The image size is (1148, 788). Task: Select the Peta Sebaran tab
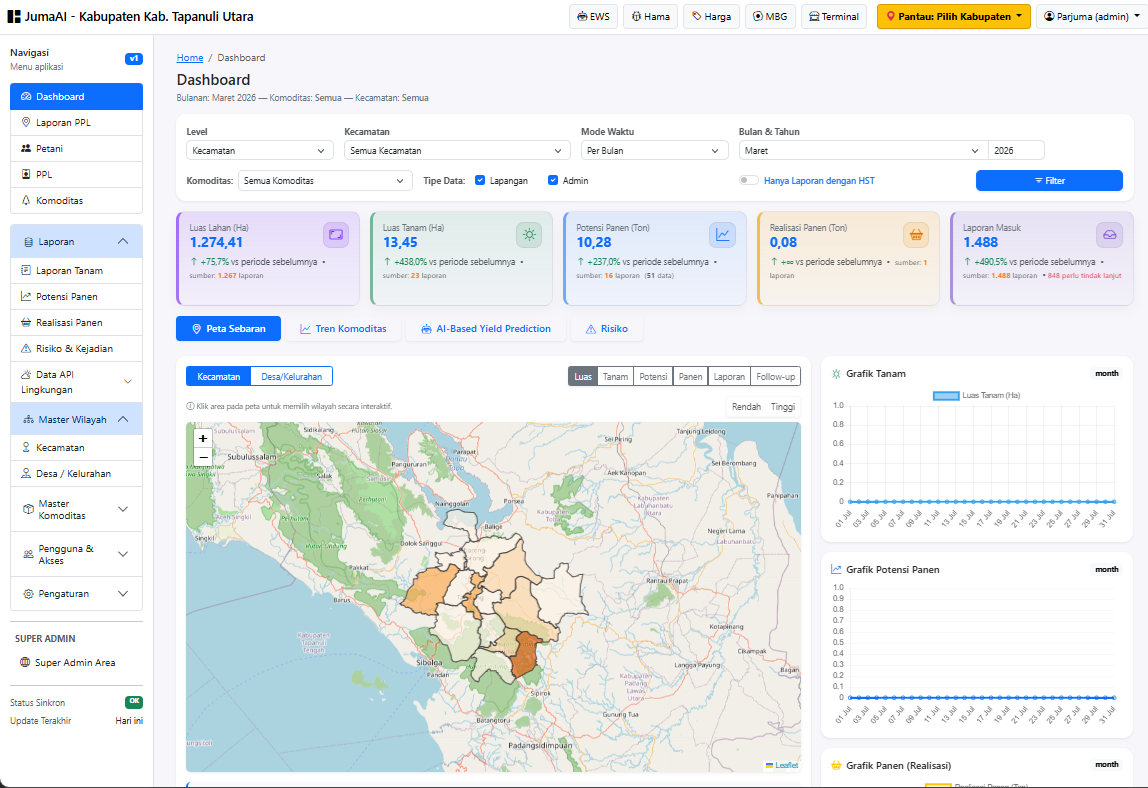(x=228, y=329)
